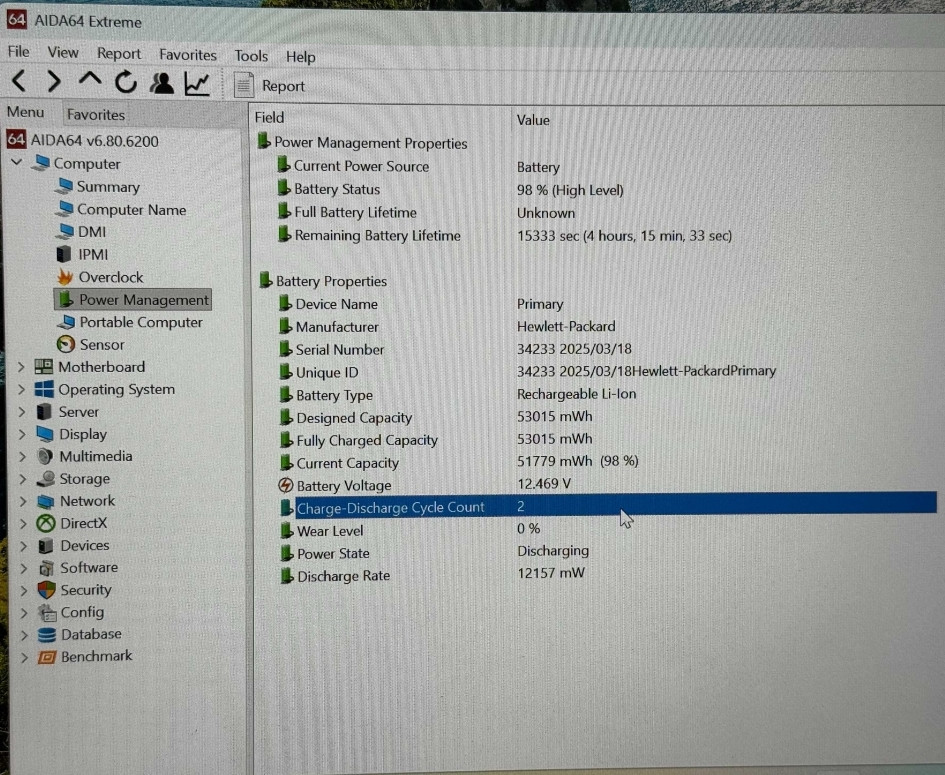Expand the Motherboard tree node
This screenshot has width=945, height=775.
tap(21, 367)
